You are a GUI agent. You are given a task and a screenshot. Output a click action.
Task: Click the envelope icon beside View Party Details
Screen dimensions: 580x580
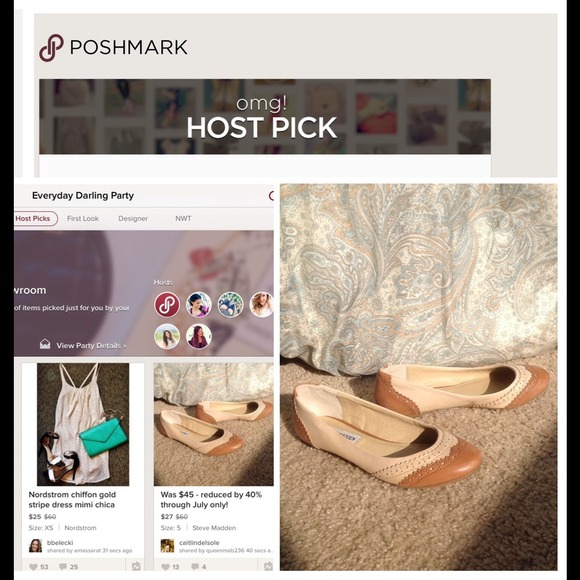click(45, 344)
